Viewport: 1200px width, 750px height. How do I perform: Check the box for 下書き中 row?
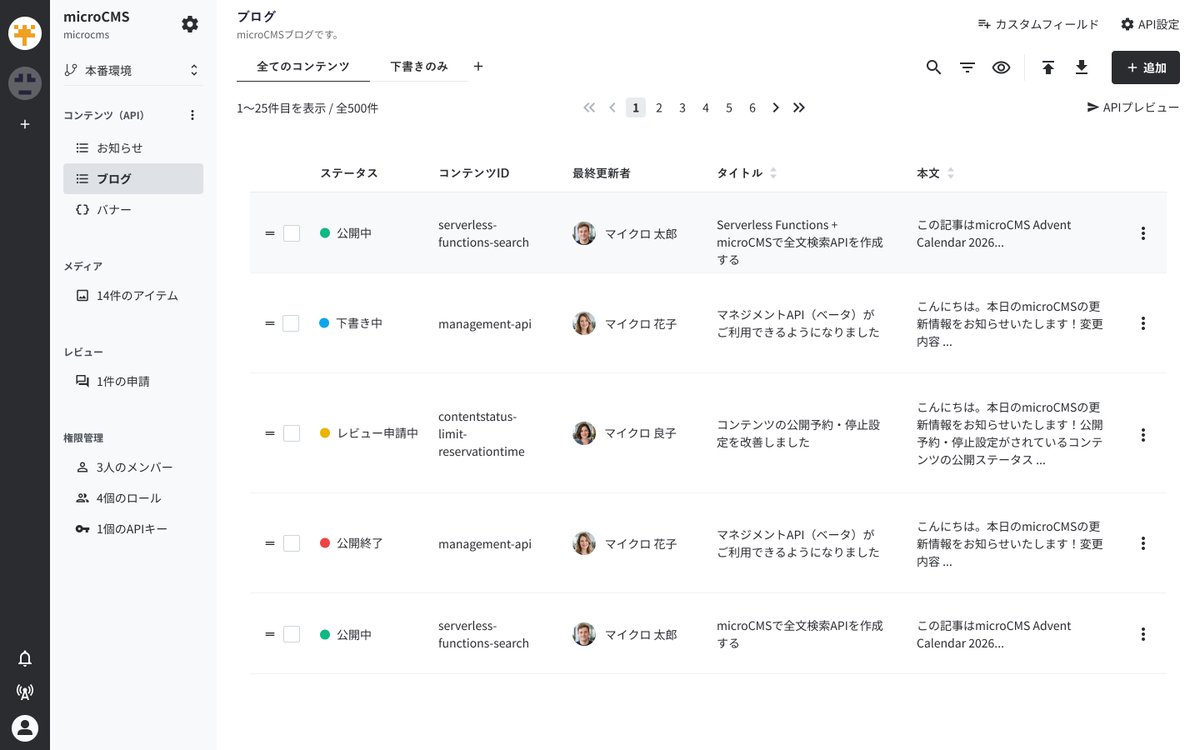pyautogui.click(x=291, y=323)
